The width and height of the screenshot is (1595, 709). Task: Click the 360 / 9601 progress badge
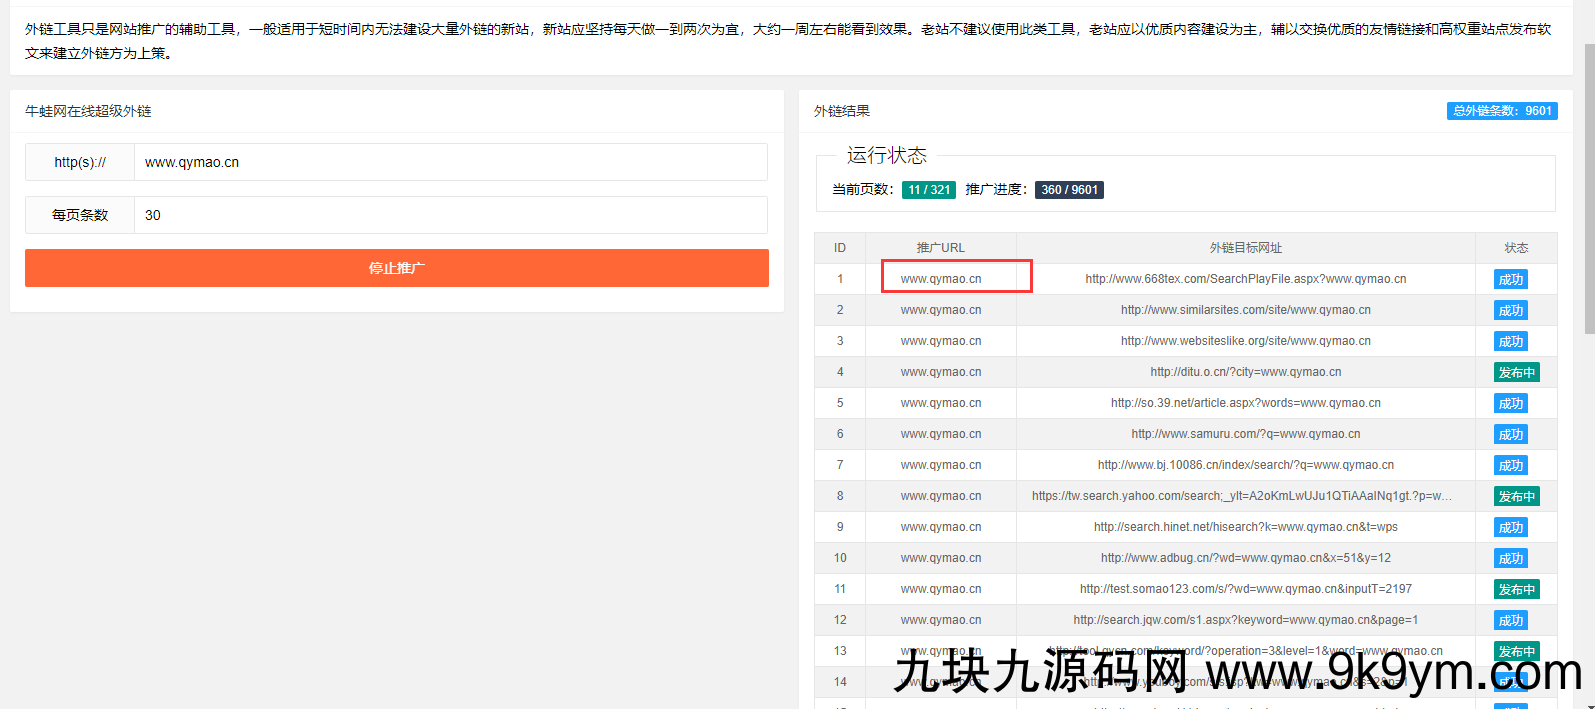pos(1068,190)
